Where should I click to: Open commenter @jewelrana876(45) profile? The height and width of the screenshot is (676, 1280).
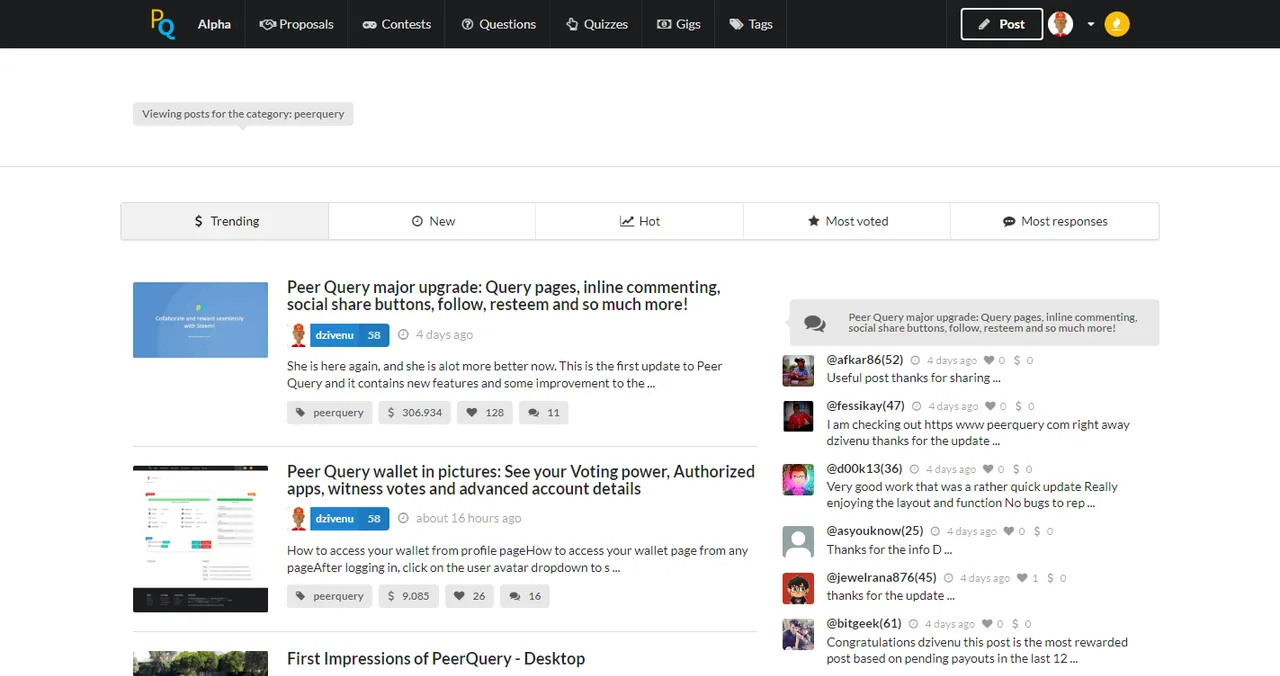pyautogui.click(x=882, y=577)
